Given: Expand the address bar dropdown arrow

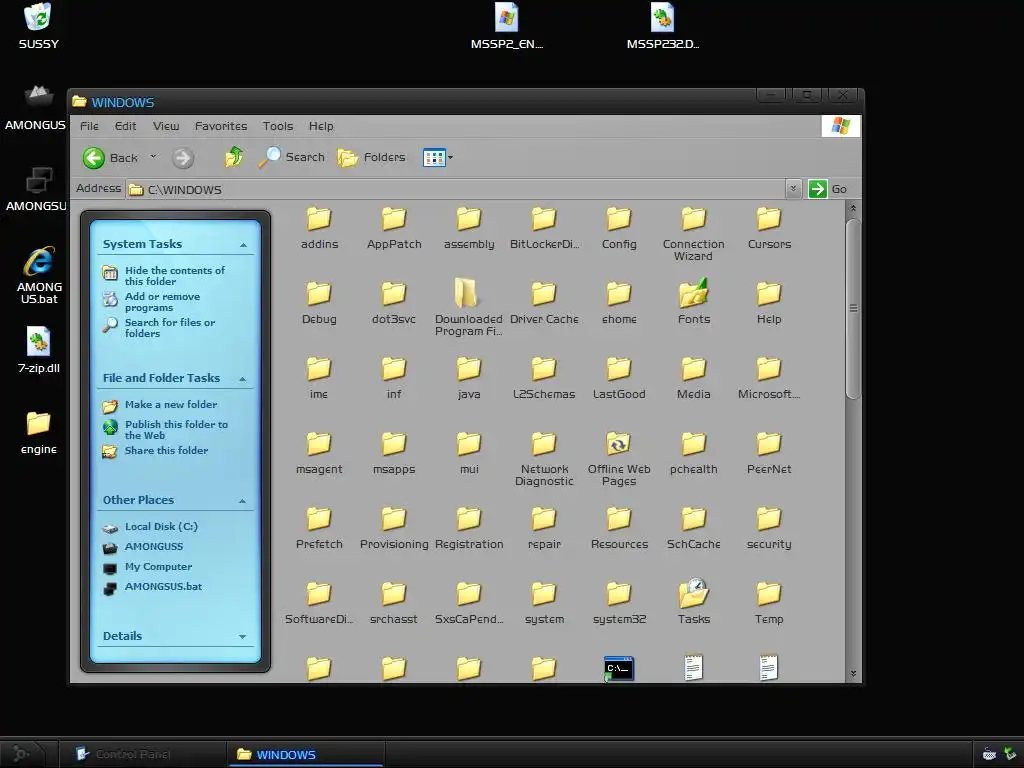Looking at the screenshot, I should (x=793, y=189).
